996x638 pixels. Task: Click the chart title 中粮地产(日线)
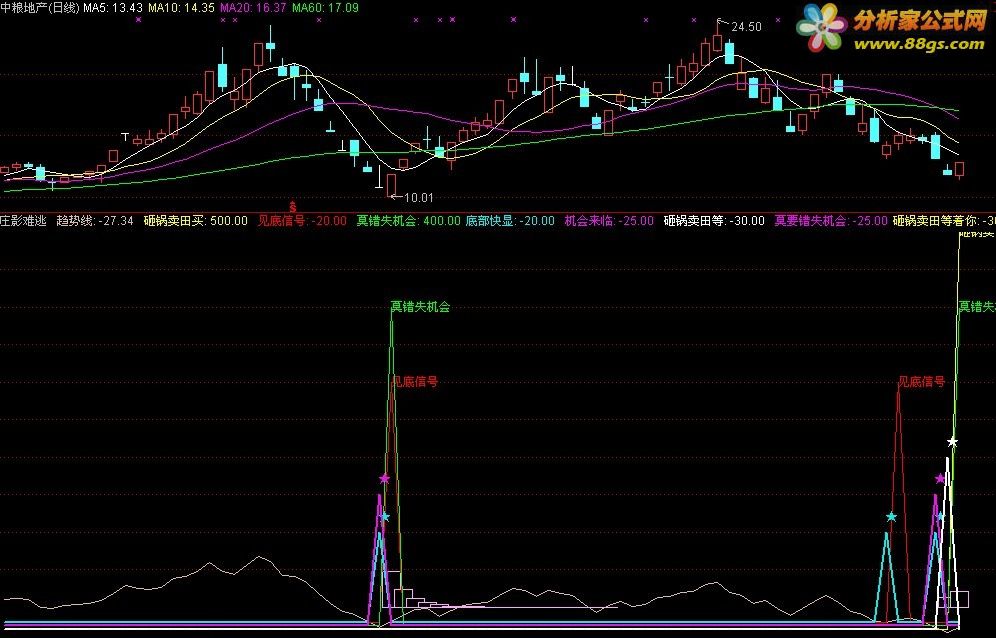40,8
